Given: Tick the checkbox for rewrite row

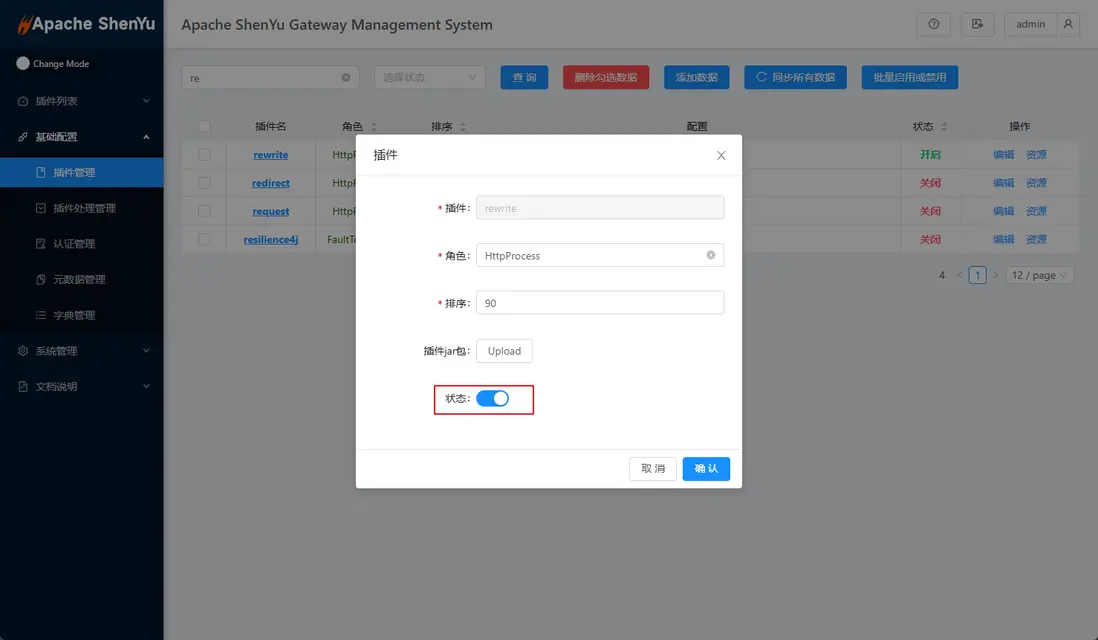Looking at the screenshot, I should (204, 155).
